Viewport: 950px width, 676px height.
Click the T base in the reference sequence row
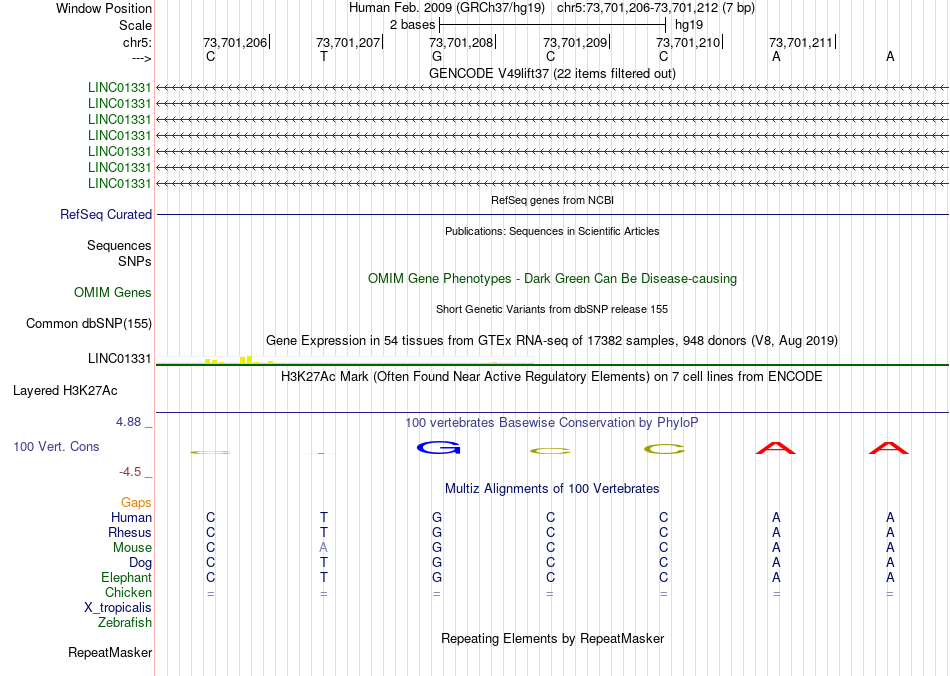(x=324, y=56)
